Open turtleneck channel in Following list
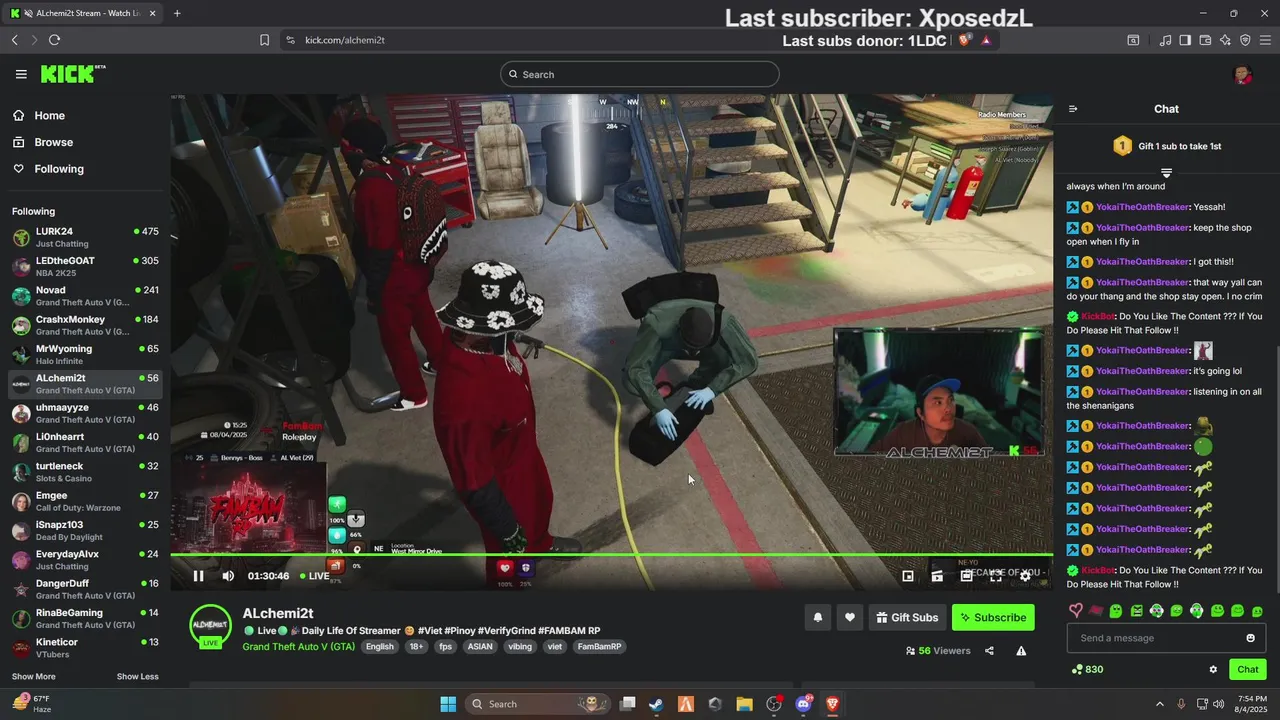The image size is (1280, 720). (x=85, y=472)
